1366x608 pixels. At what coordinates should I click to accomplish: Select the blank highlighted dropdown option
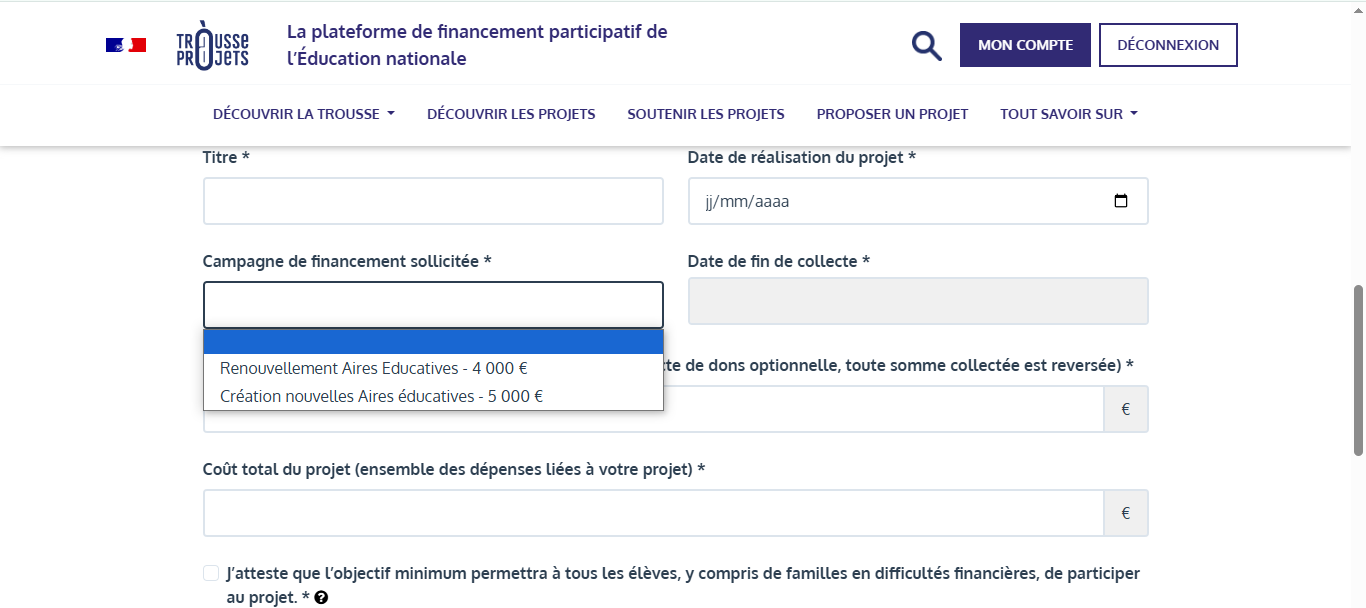click(433, 342)
